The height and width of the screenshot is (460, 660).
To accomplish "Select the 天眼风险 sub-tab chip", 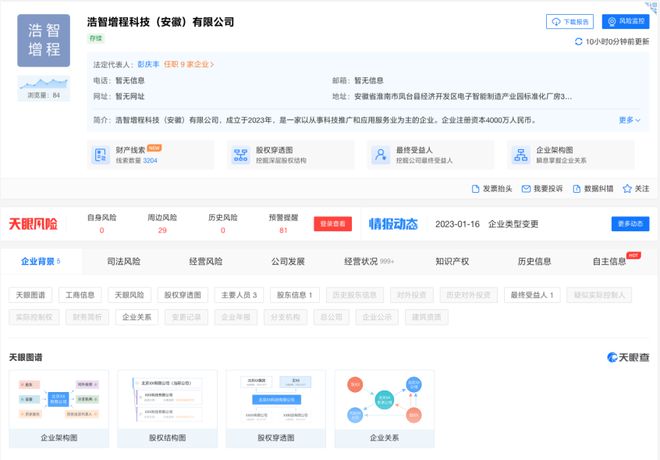I will (x=129, y=295).
